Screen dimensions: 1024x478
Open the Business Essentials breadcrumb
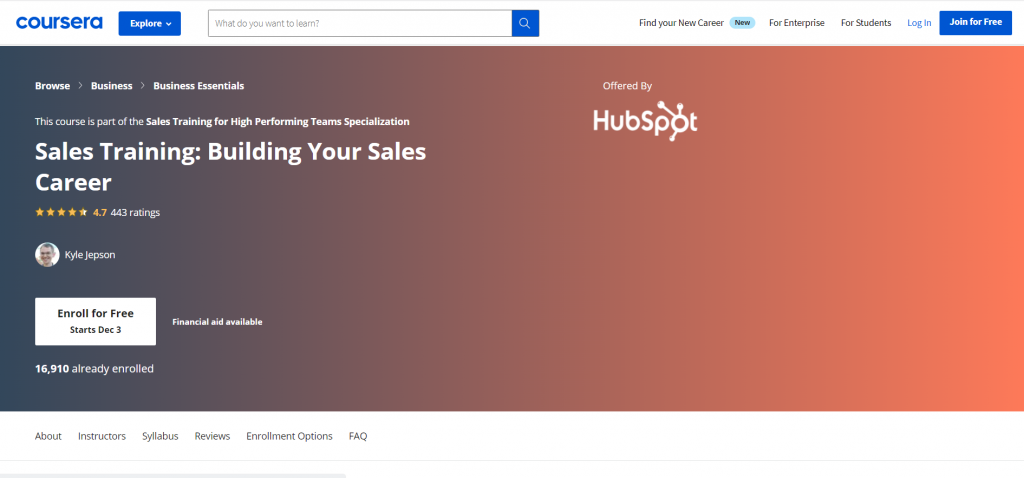(199, 86)
